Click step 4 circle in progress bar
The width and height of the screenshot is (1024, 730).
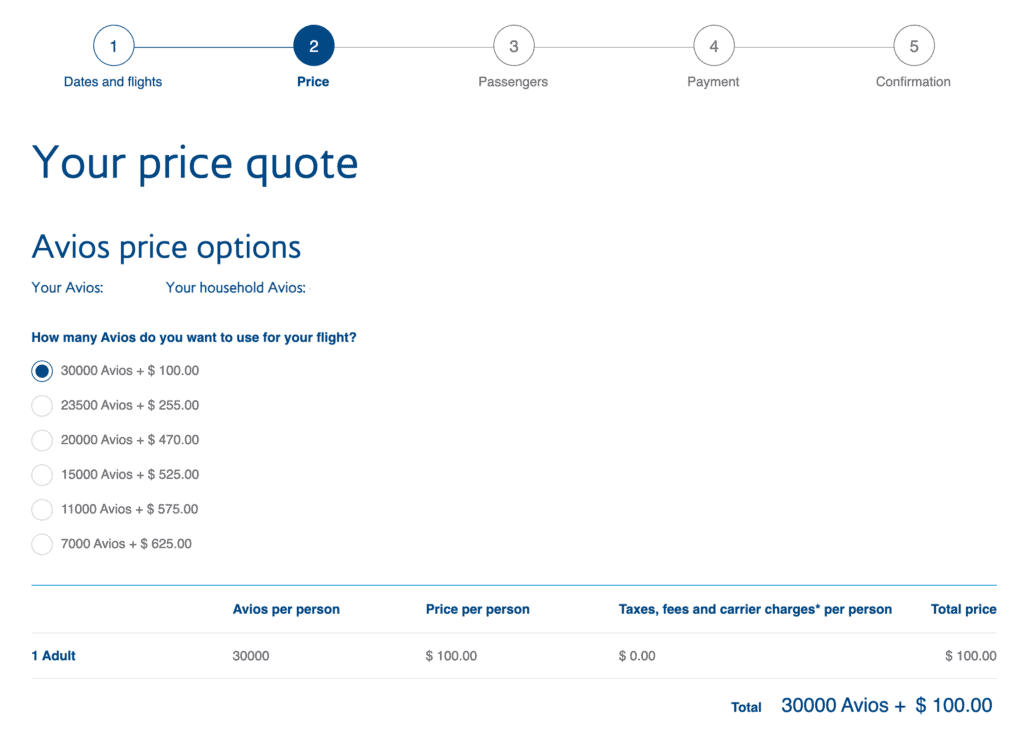[713, 46]
